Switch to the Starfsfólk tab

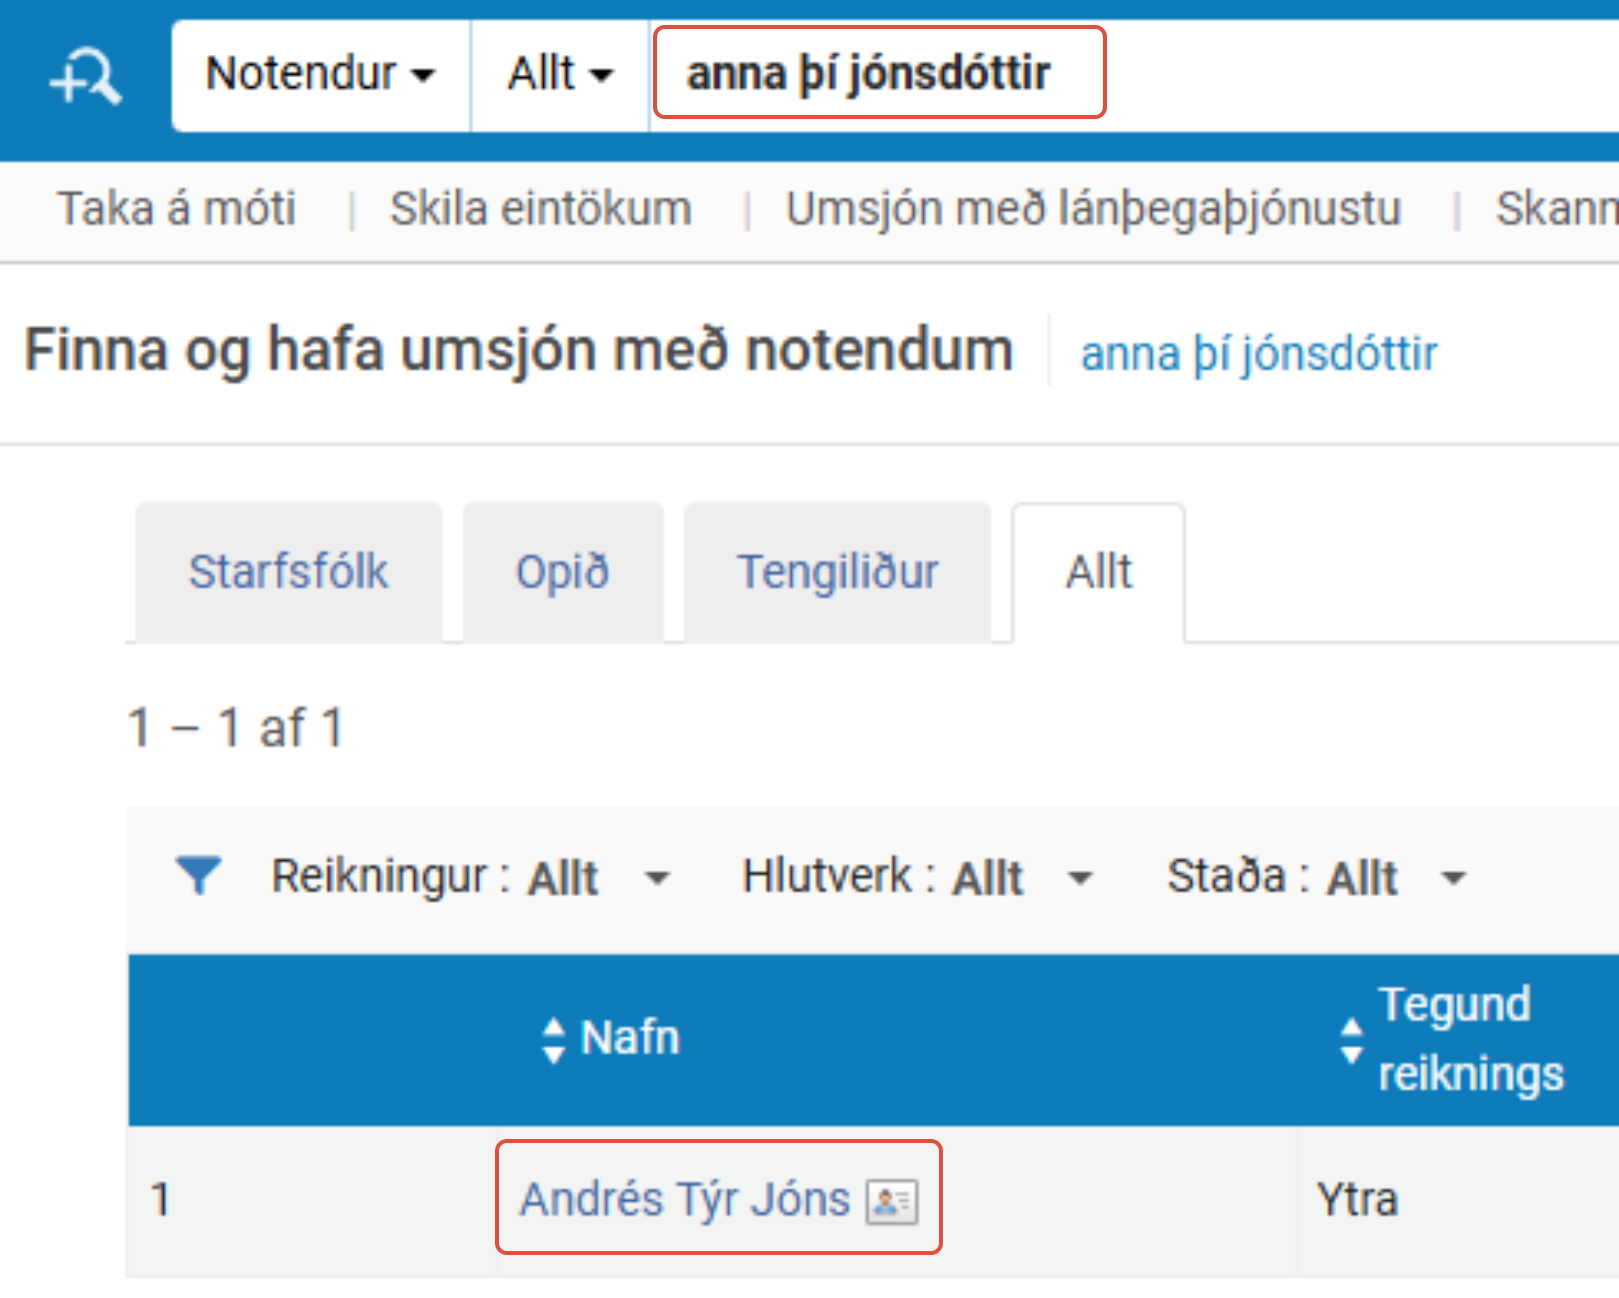click(288, 572)
